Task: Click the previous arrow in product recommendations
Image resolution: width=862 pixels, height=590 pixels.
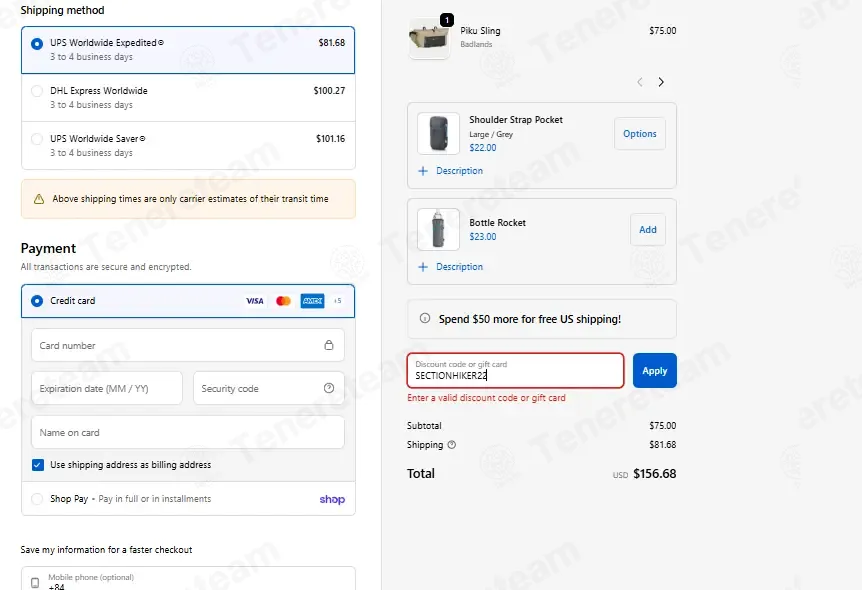Action: click(x=640, y=82)
